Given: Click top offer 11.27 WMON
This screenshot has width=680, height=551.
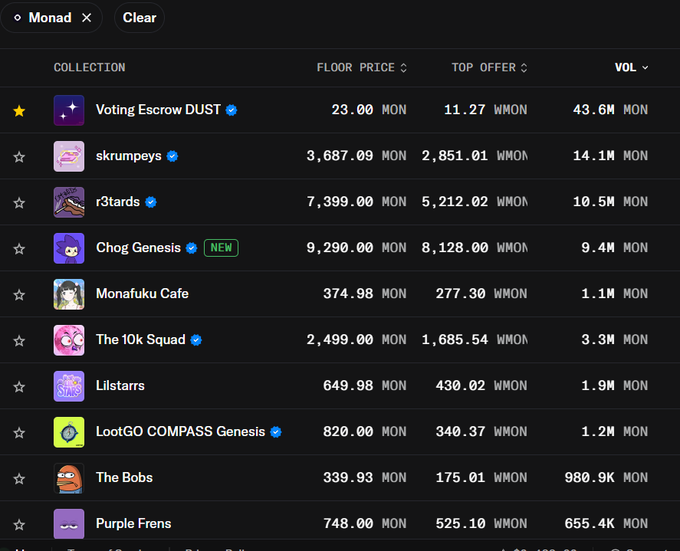Looking at the screenshot, I should coord(486,110).
